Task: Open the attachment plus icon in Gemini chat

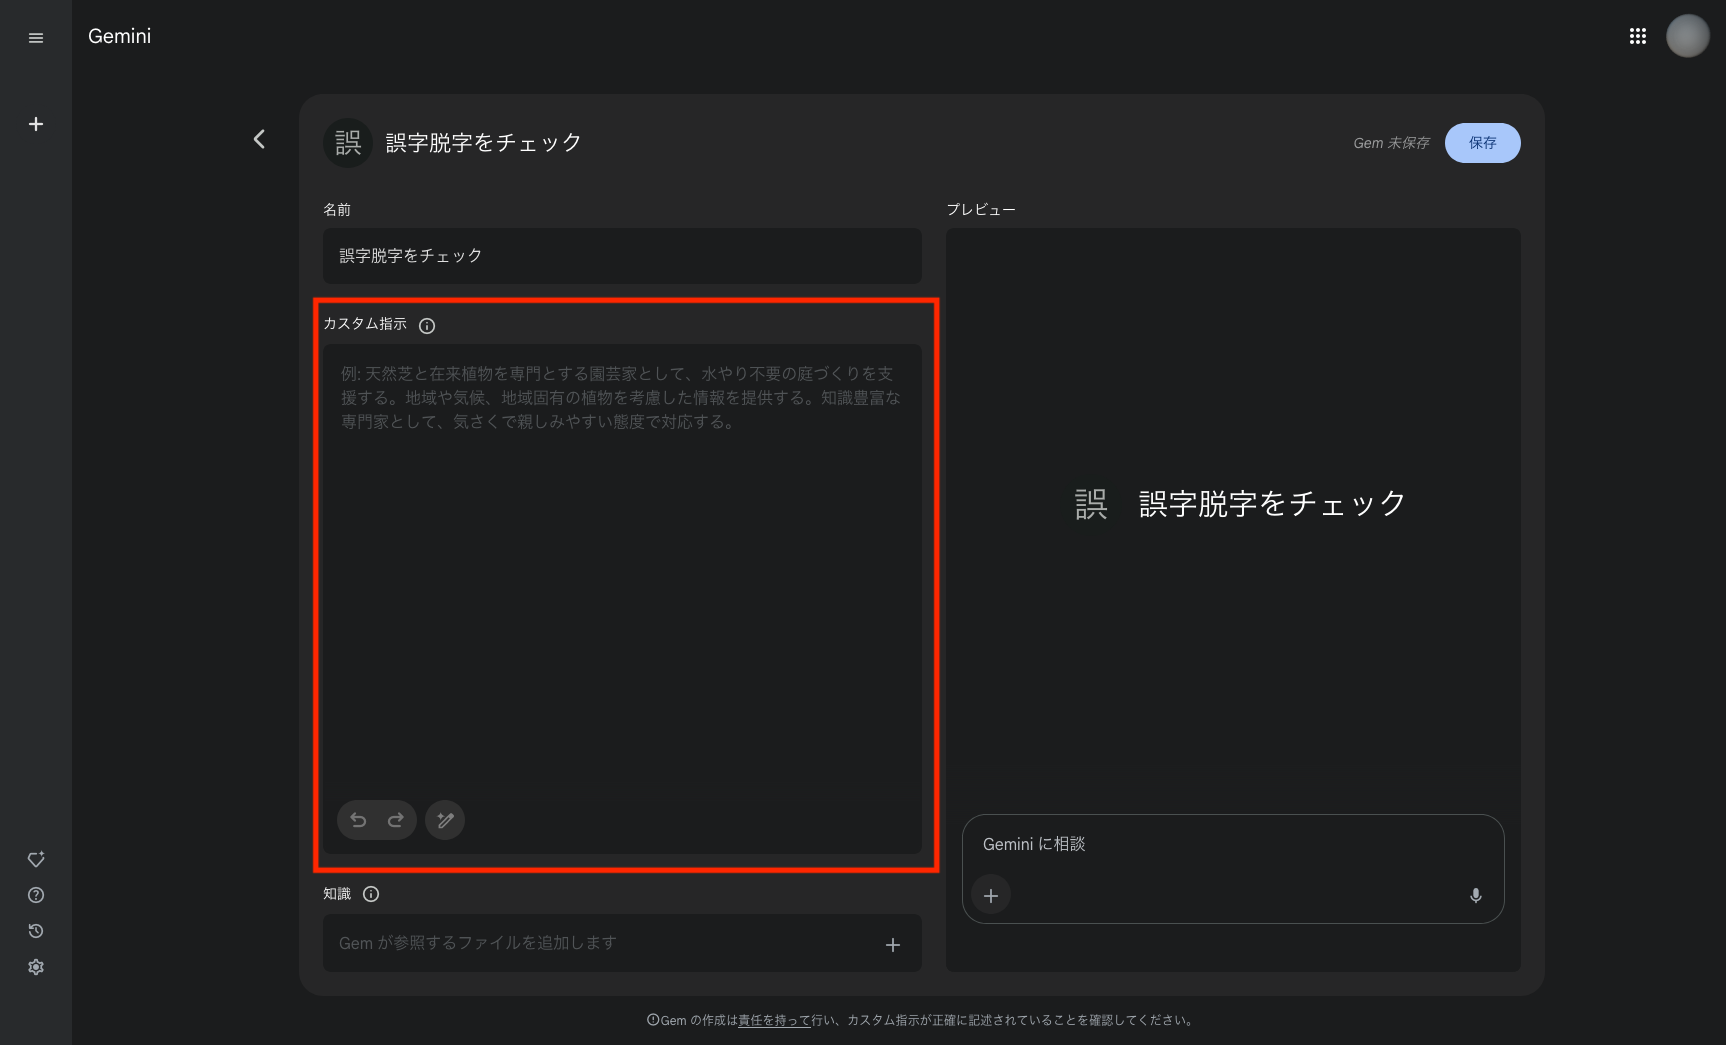Action: (990, 895)
